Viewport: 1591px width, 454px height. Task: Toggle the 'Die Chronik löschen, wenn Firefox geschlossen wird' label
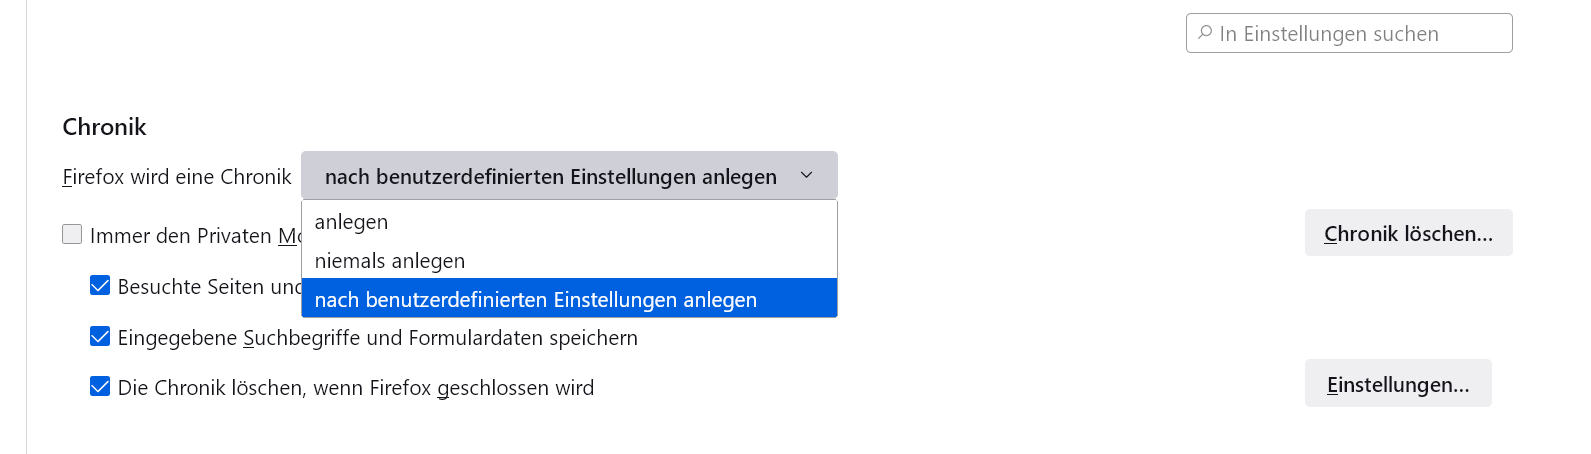click(355, 388)
